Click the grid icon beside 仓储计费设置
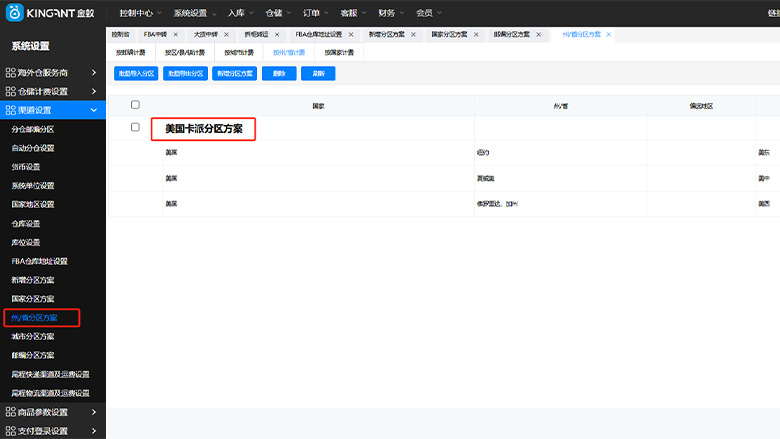The width and height of the screenshot is (780, 439). (x=10, y=92)
